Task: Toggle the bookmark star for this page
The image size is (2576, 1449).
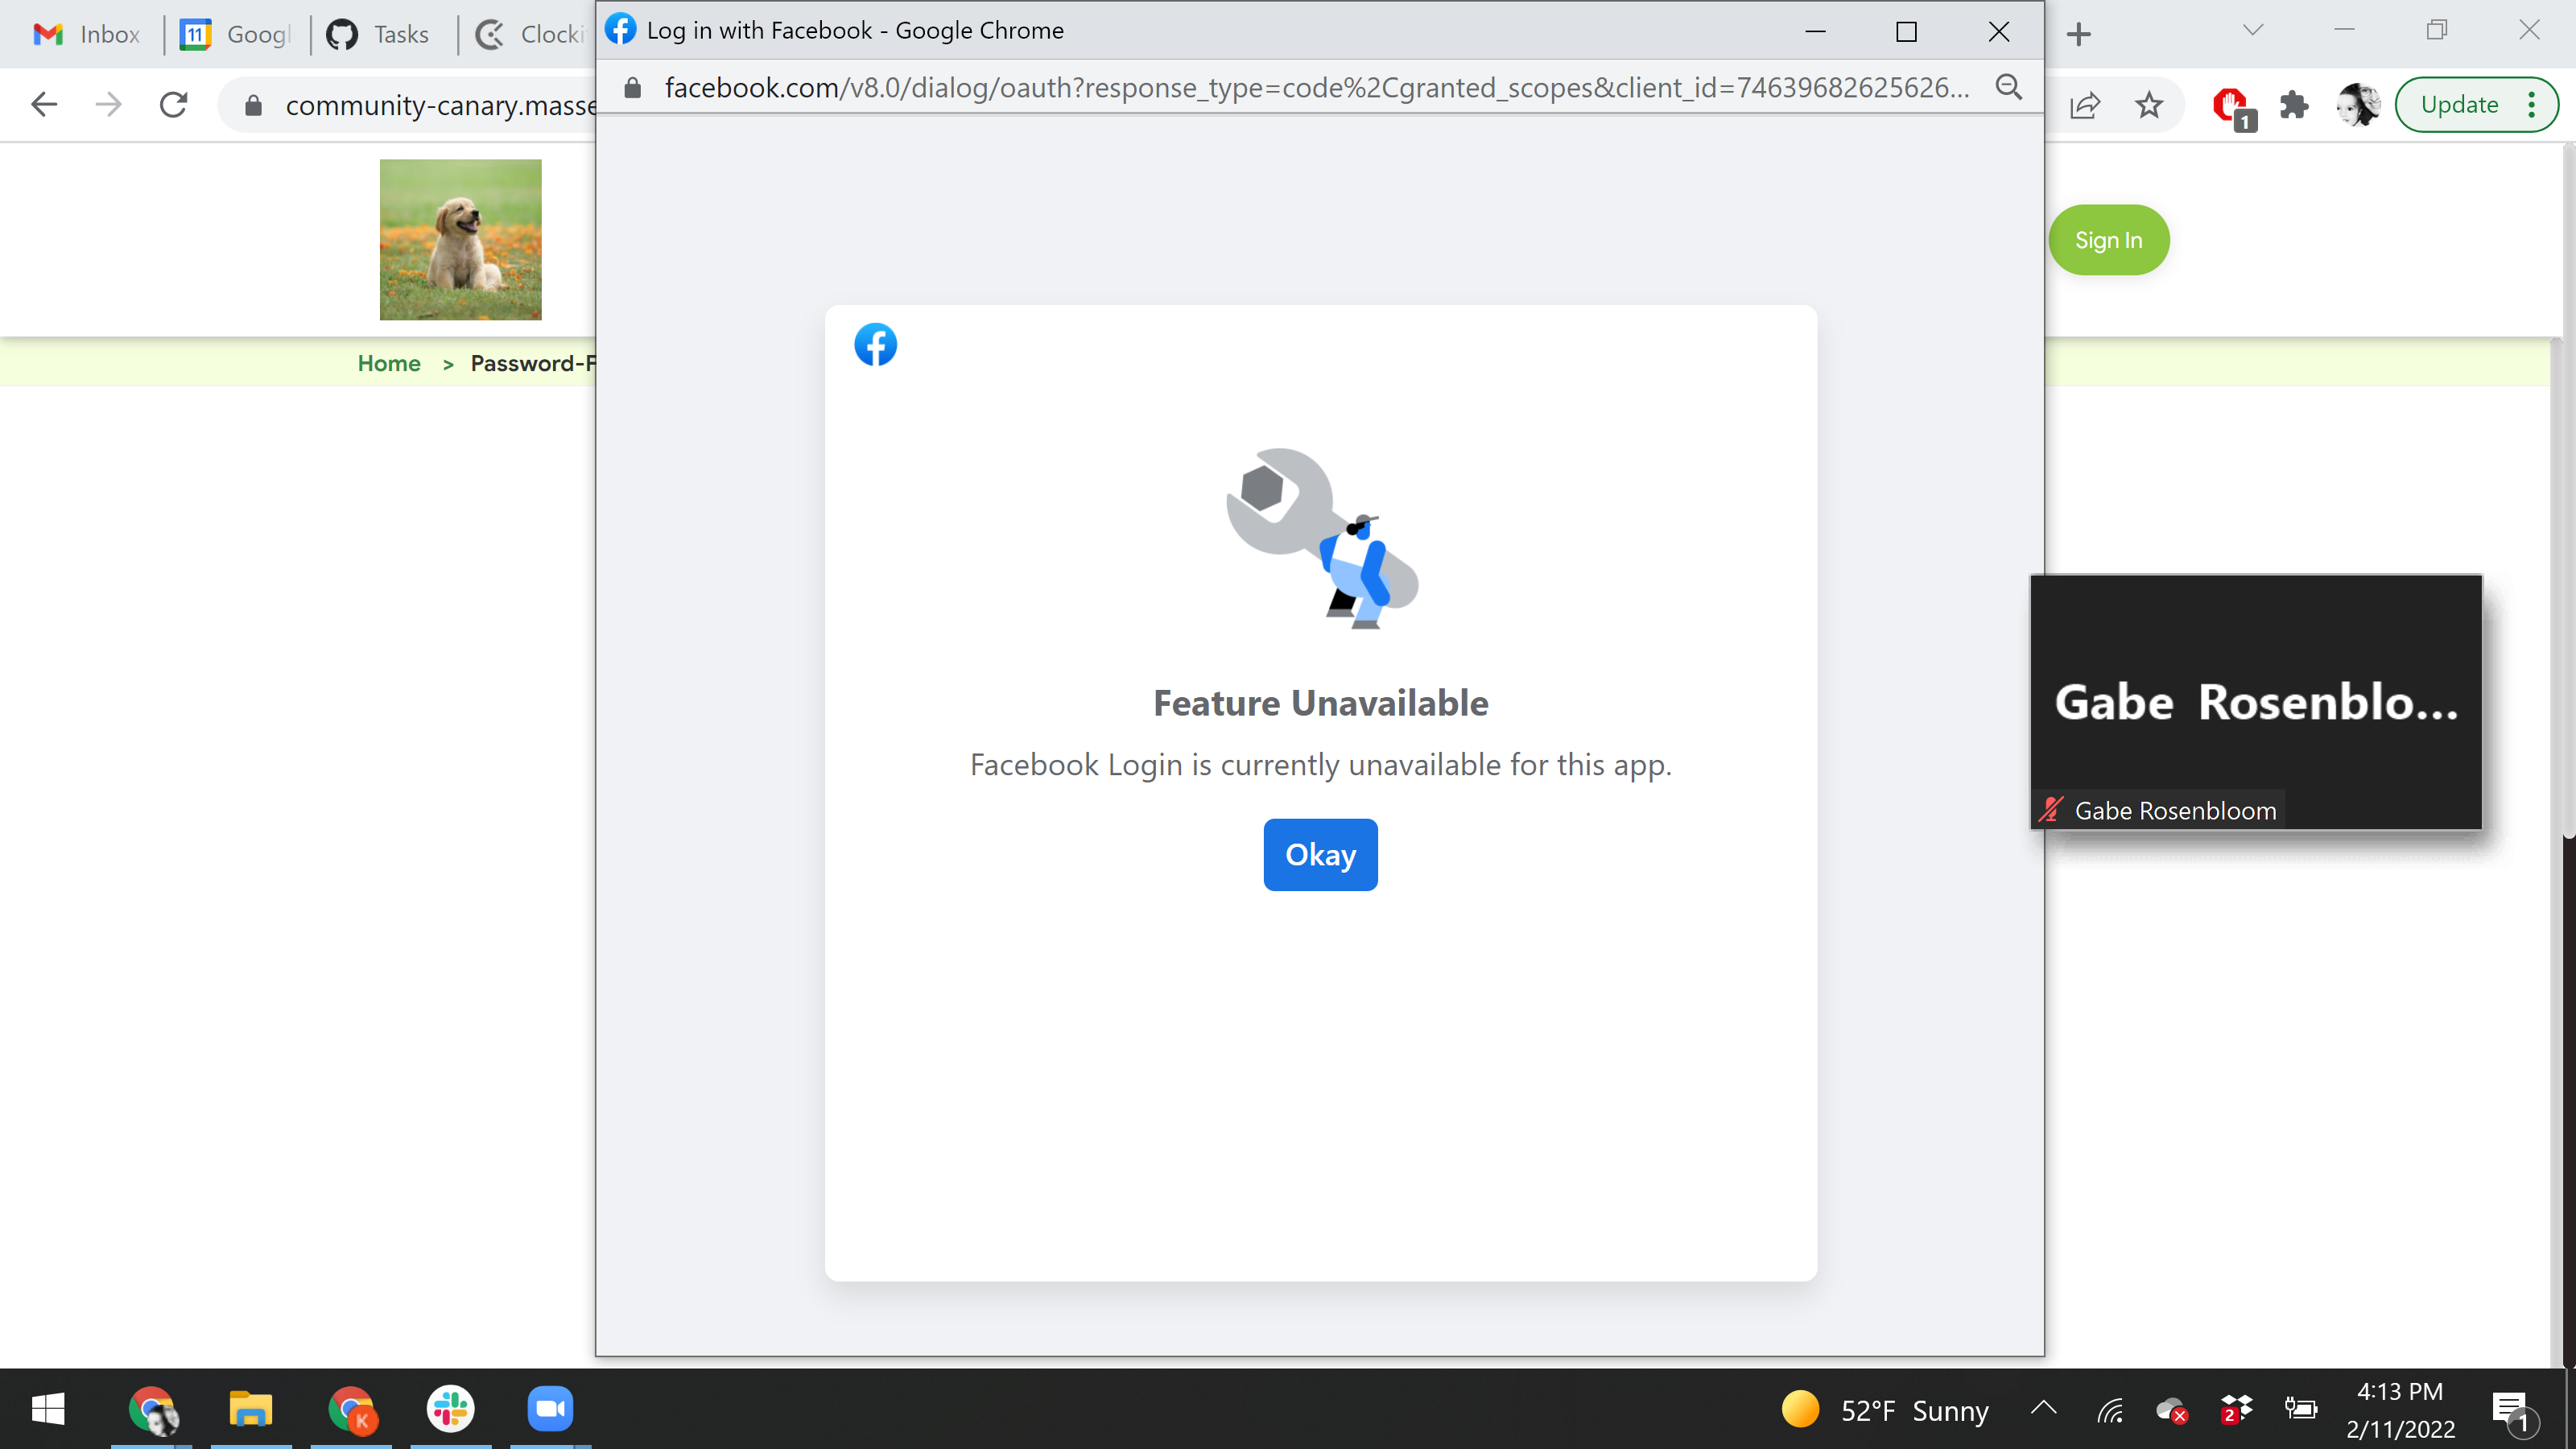Action: 2148,104
